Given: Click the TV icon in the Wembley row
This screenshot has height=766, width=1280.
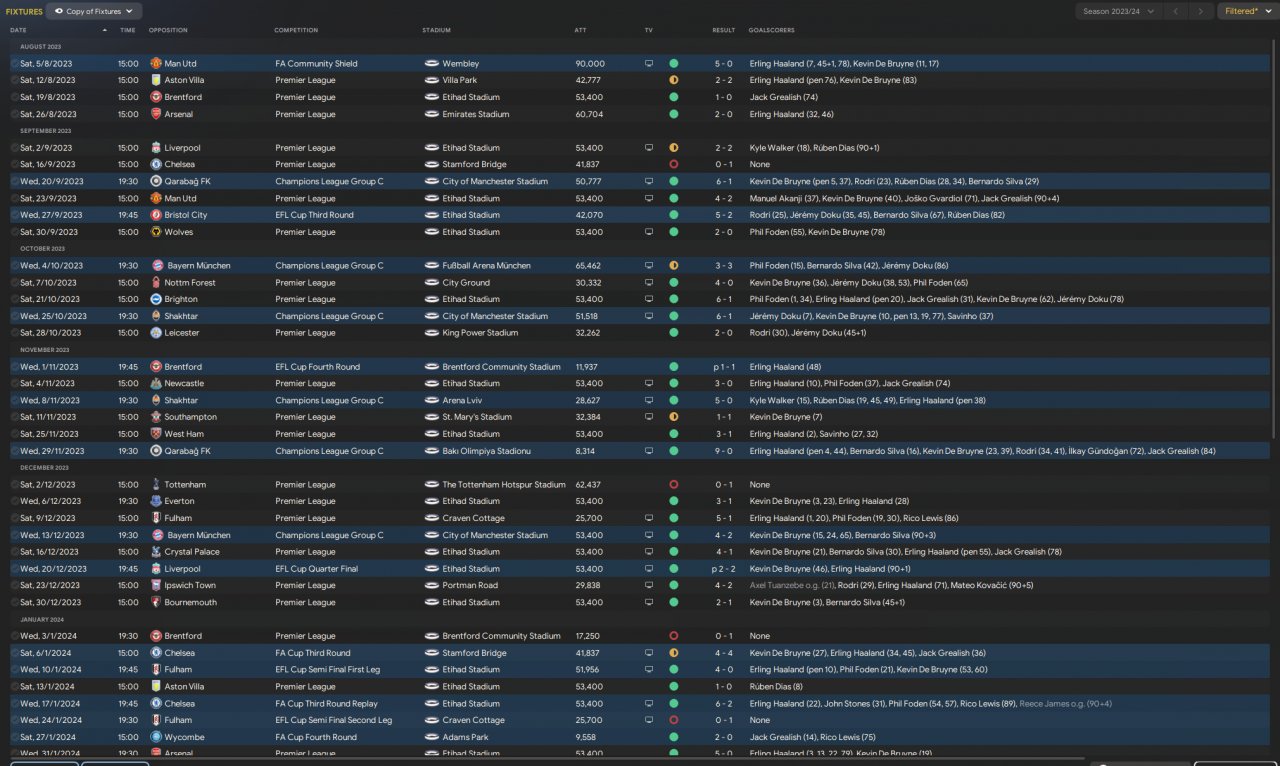Looking at the screenshot, I should (x=649, y=63).
